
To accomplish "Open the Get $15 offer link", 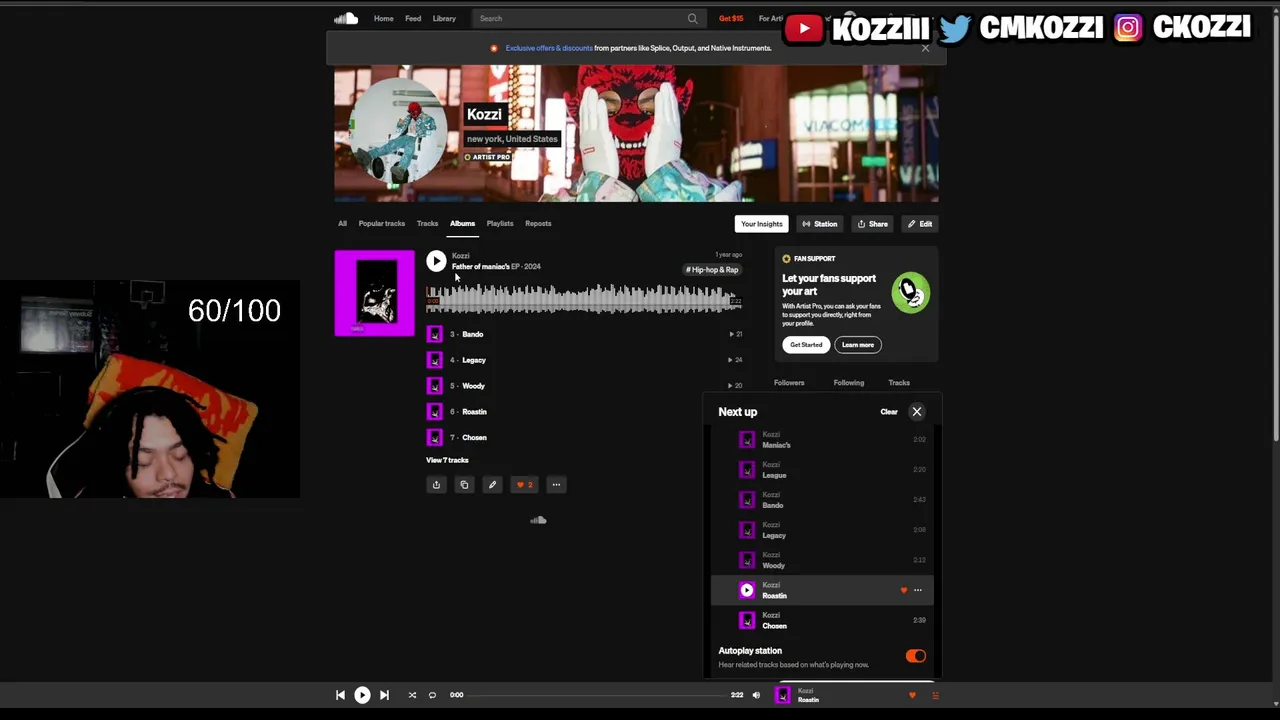I will coord(731,18).
